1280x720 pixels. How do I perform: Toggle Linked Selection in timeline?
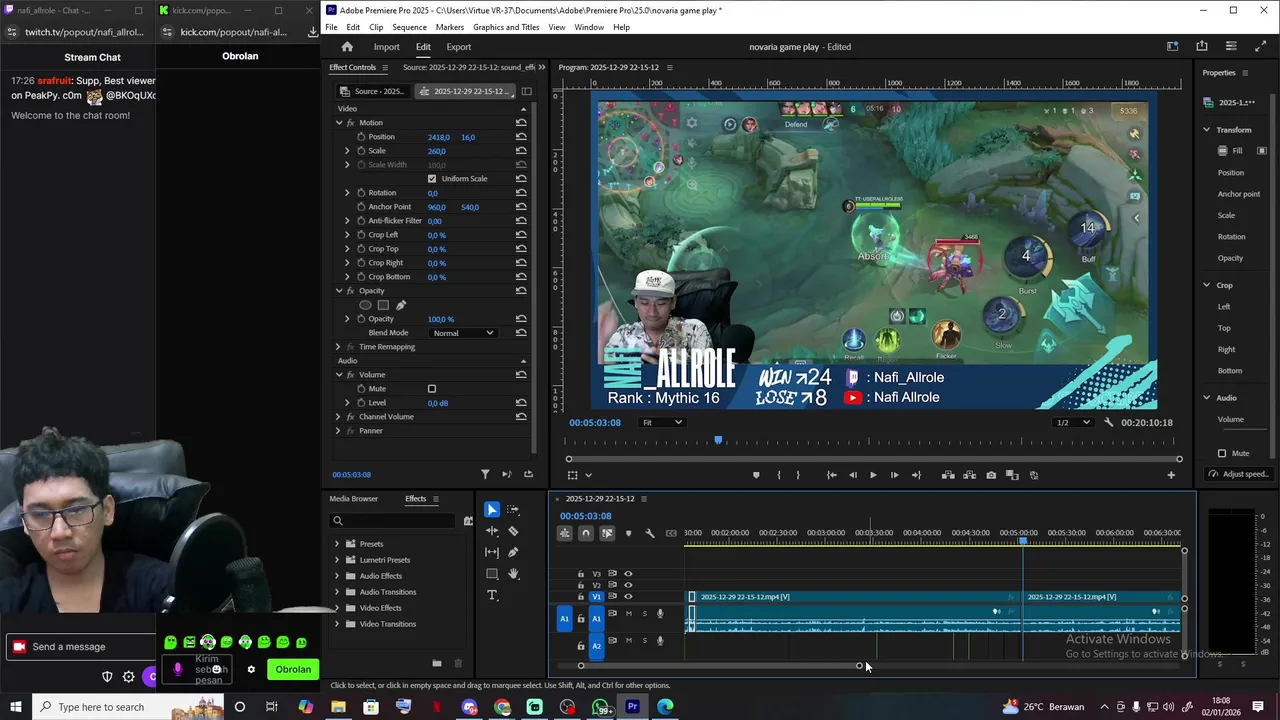[x=607, y=533]
